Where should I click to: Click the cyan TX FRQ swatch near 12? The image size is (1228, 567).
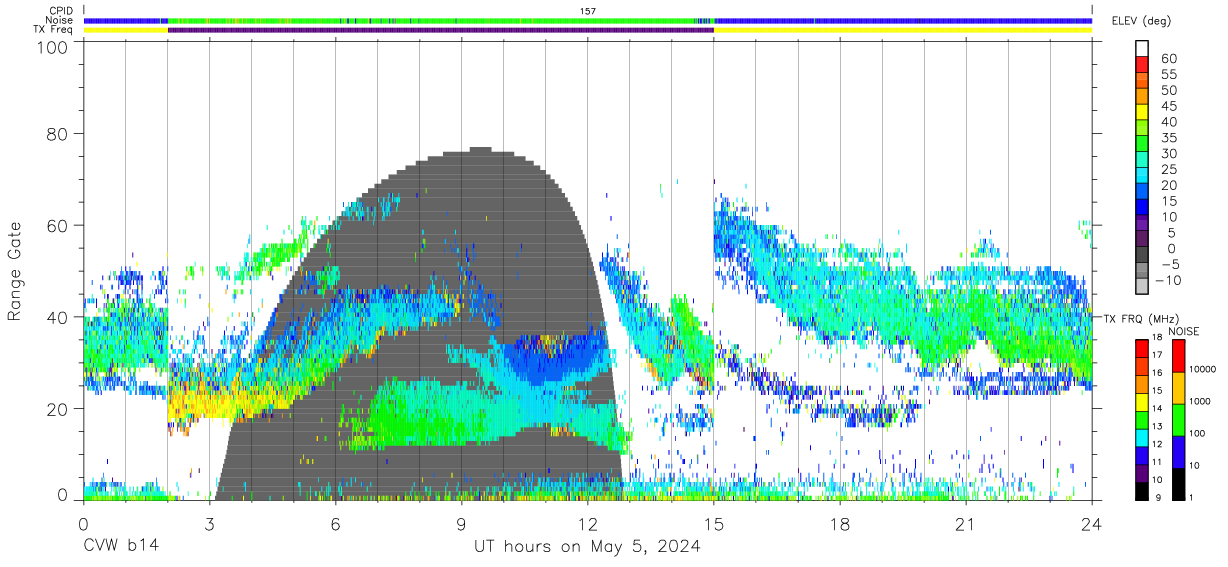[x=1142, y=438]
